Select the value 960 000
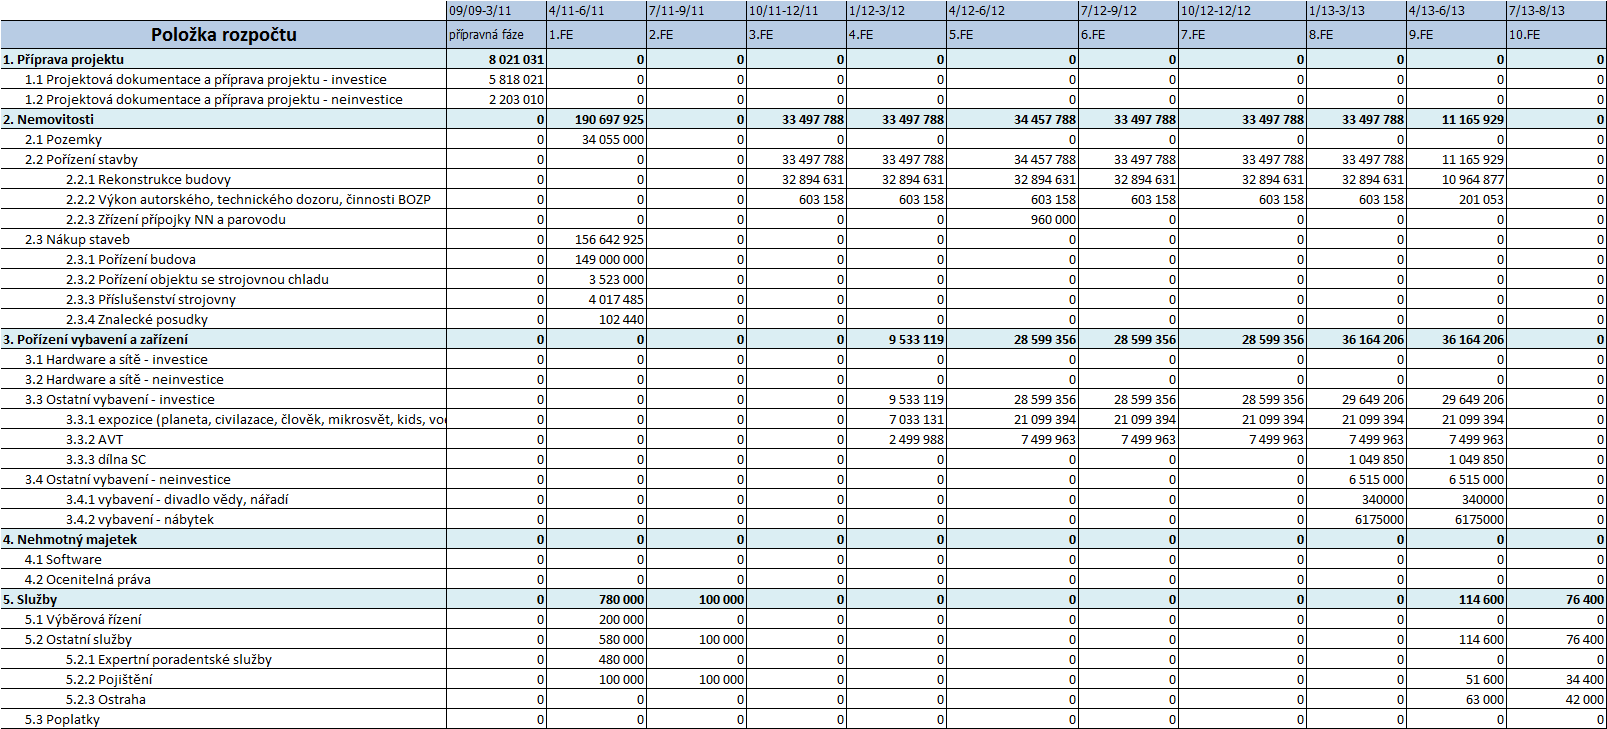 tap(1053, 219)
